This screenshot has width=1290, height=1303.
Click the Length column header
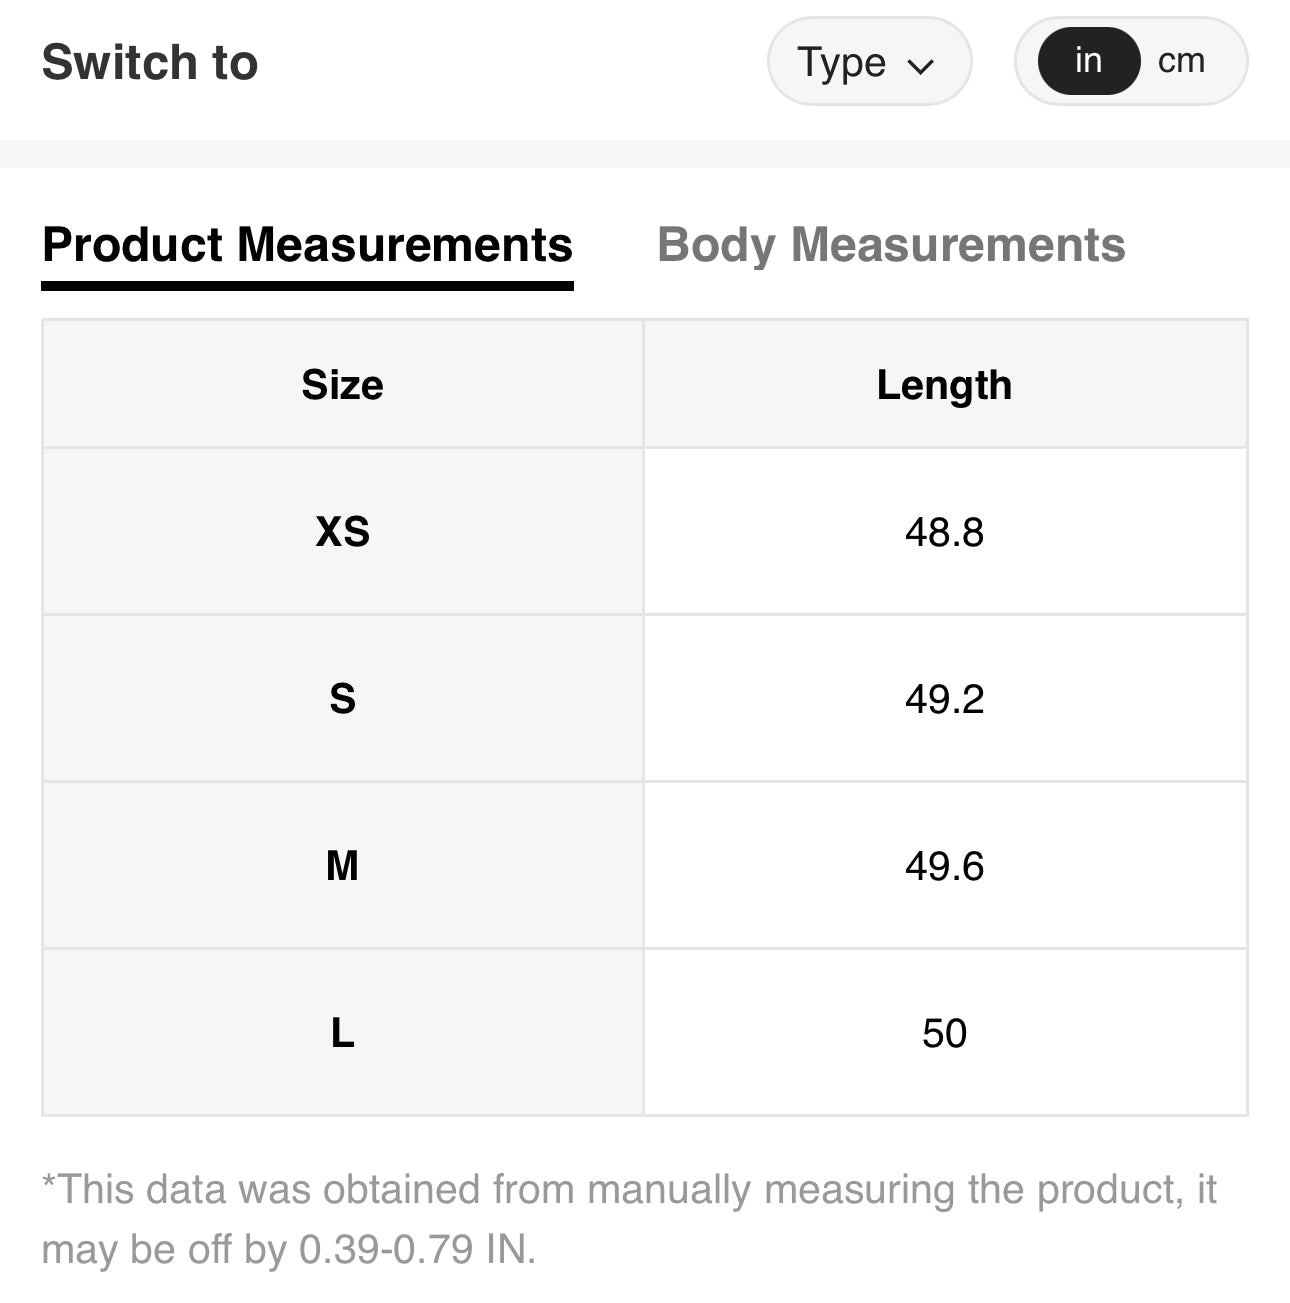click(944, 385)
